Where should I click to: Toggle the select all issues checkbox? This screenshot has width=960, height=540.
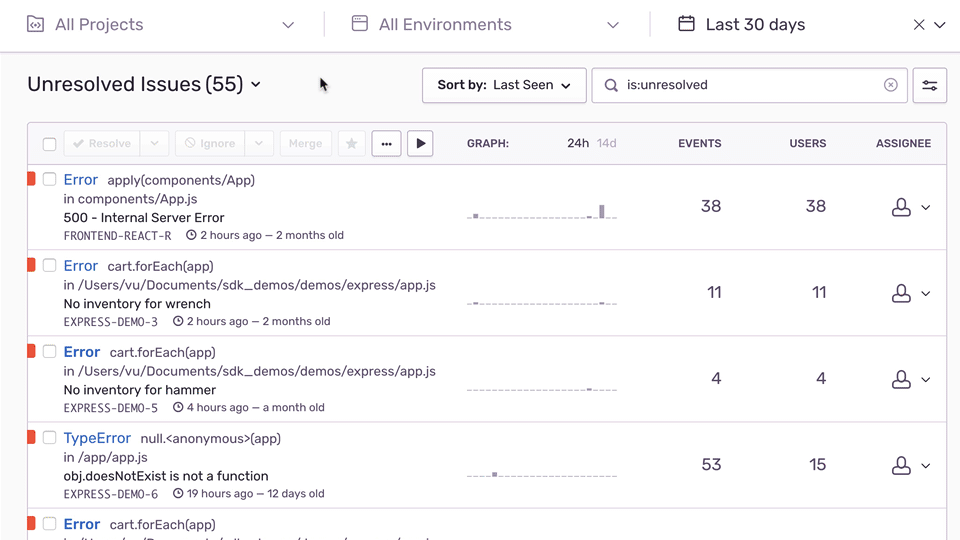49,144
